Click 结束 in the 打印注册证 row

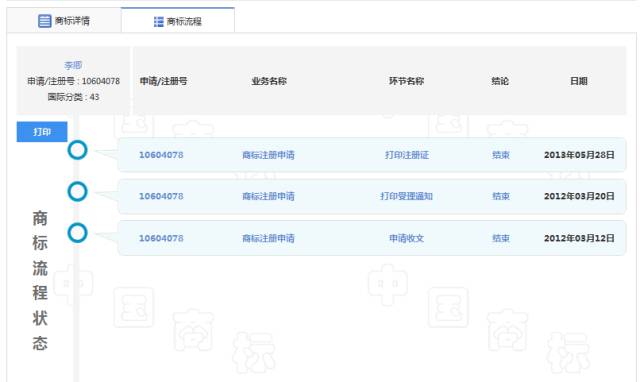[x=501, y=155]
